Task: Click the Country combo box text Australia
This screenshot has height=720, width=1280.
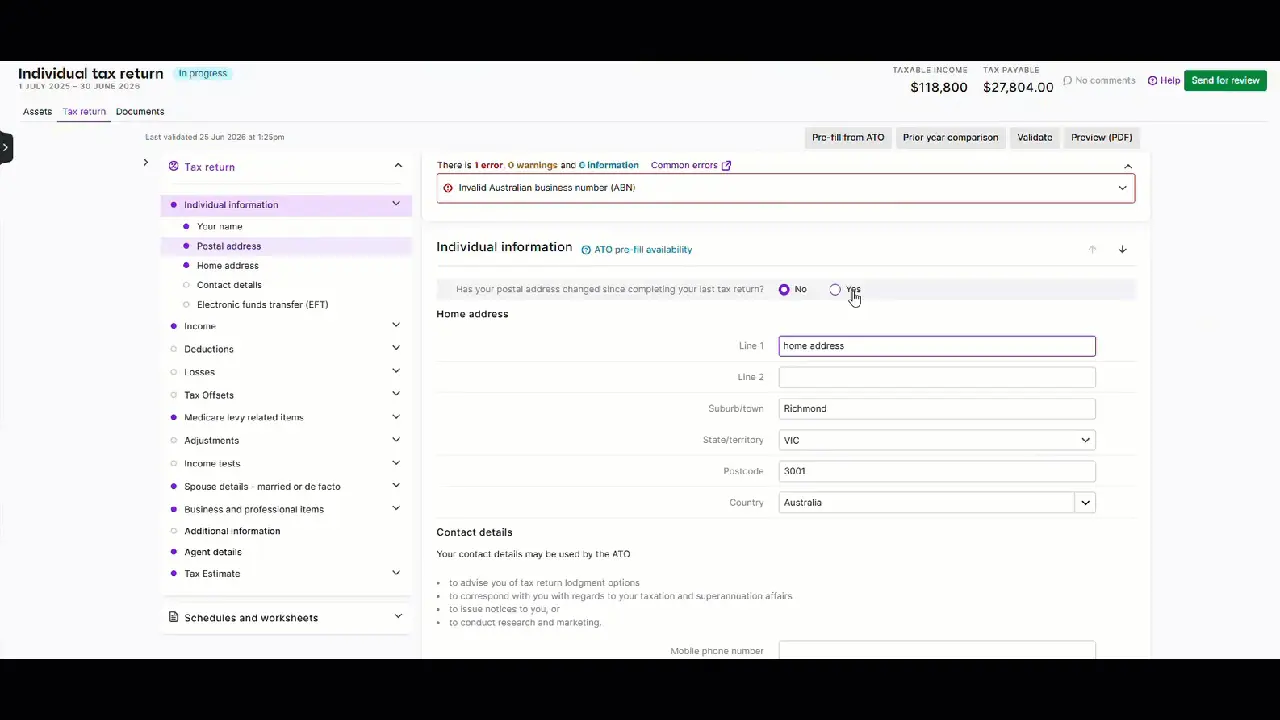Action: 803,503
